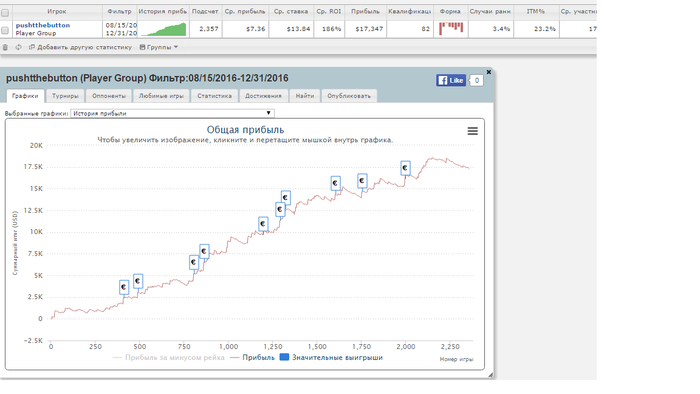Open the pushthebutton player link

tap(43, 25)
